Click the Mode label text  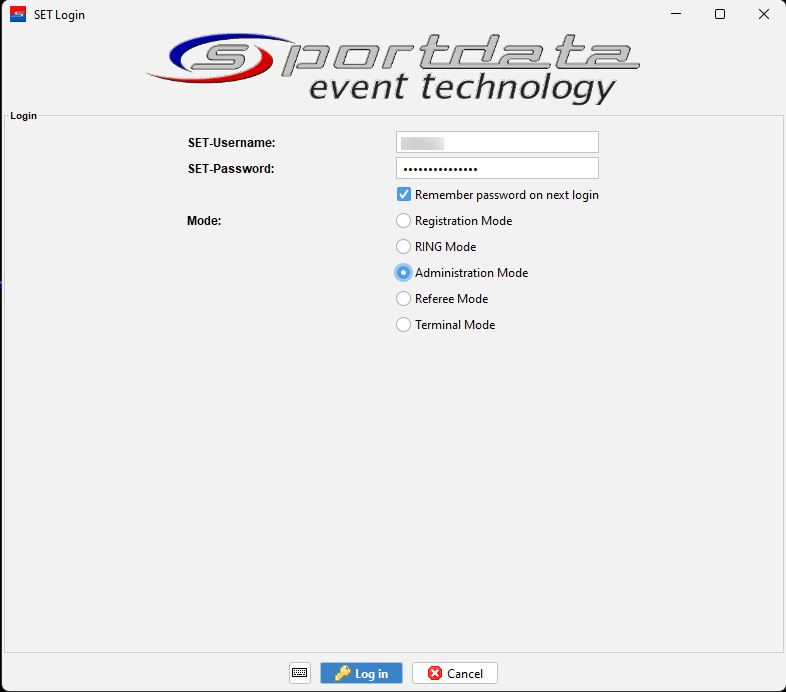pos(204,221)
